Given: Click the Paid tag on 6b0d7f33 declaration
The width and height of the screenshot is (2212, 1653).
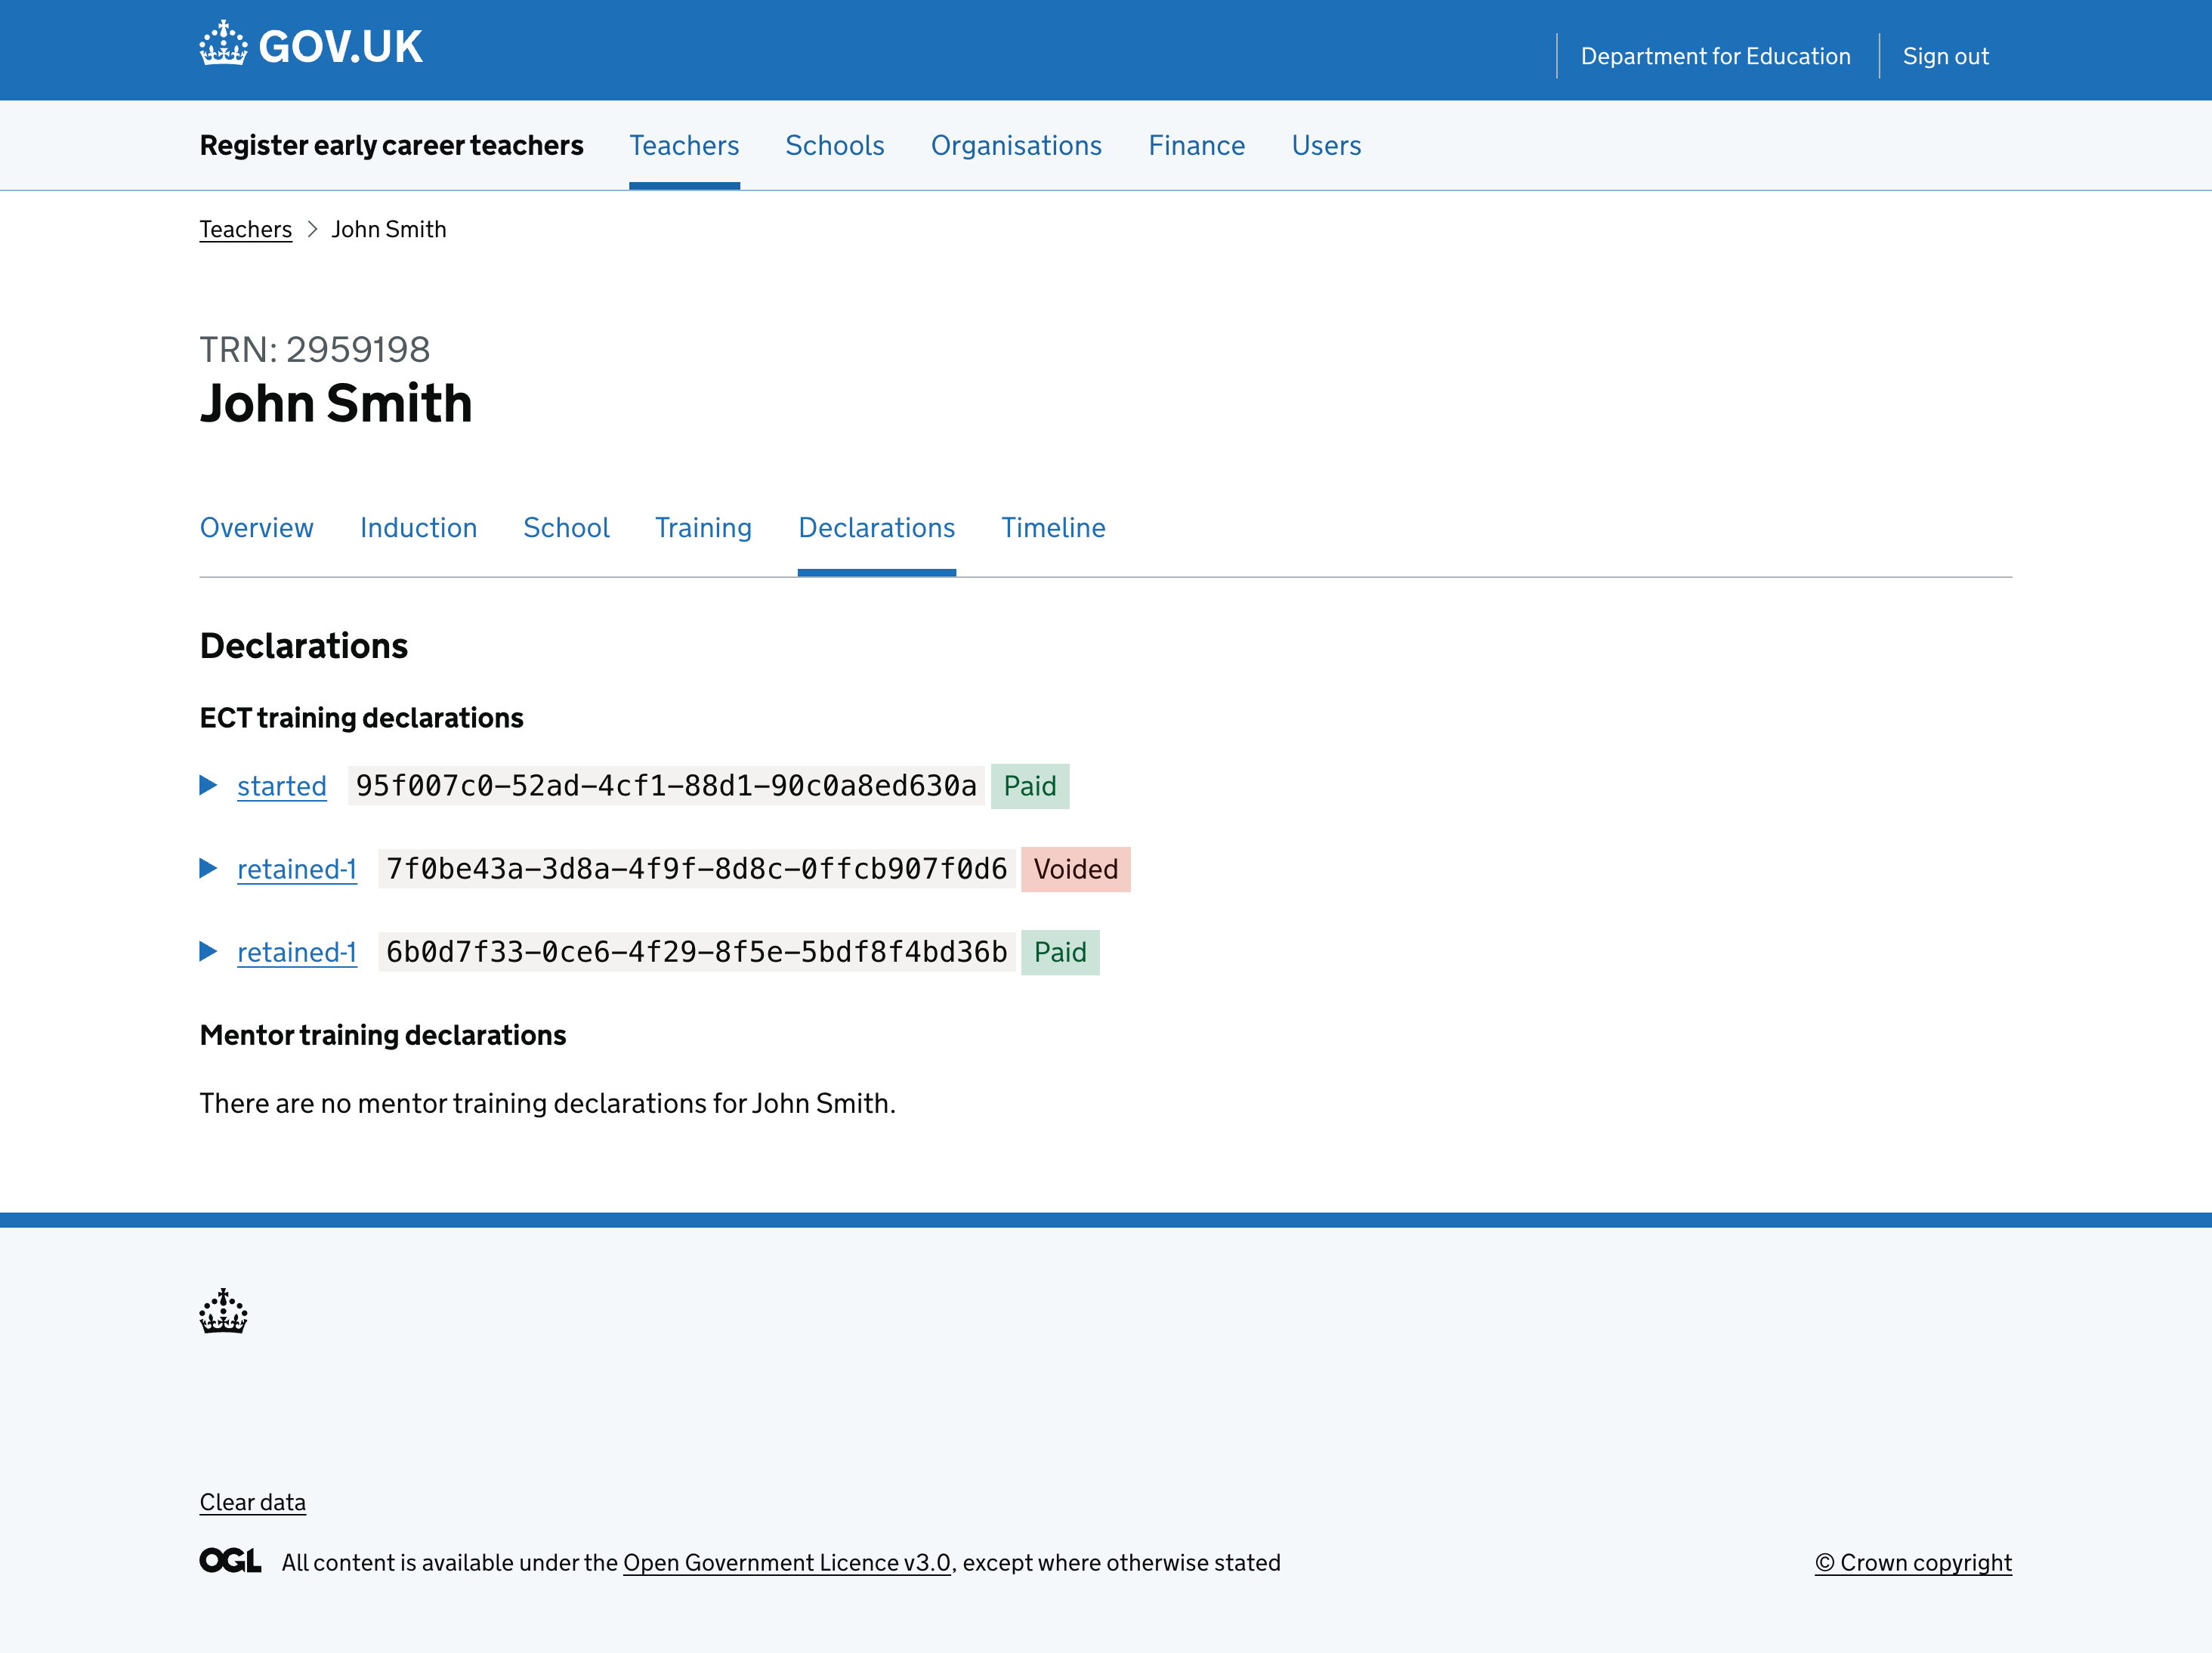Looking at the screenshot, I should click(1060, 952).
